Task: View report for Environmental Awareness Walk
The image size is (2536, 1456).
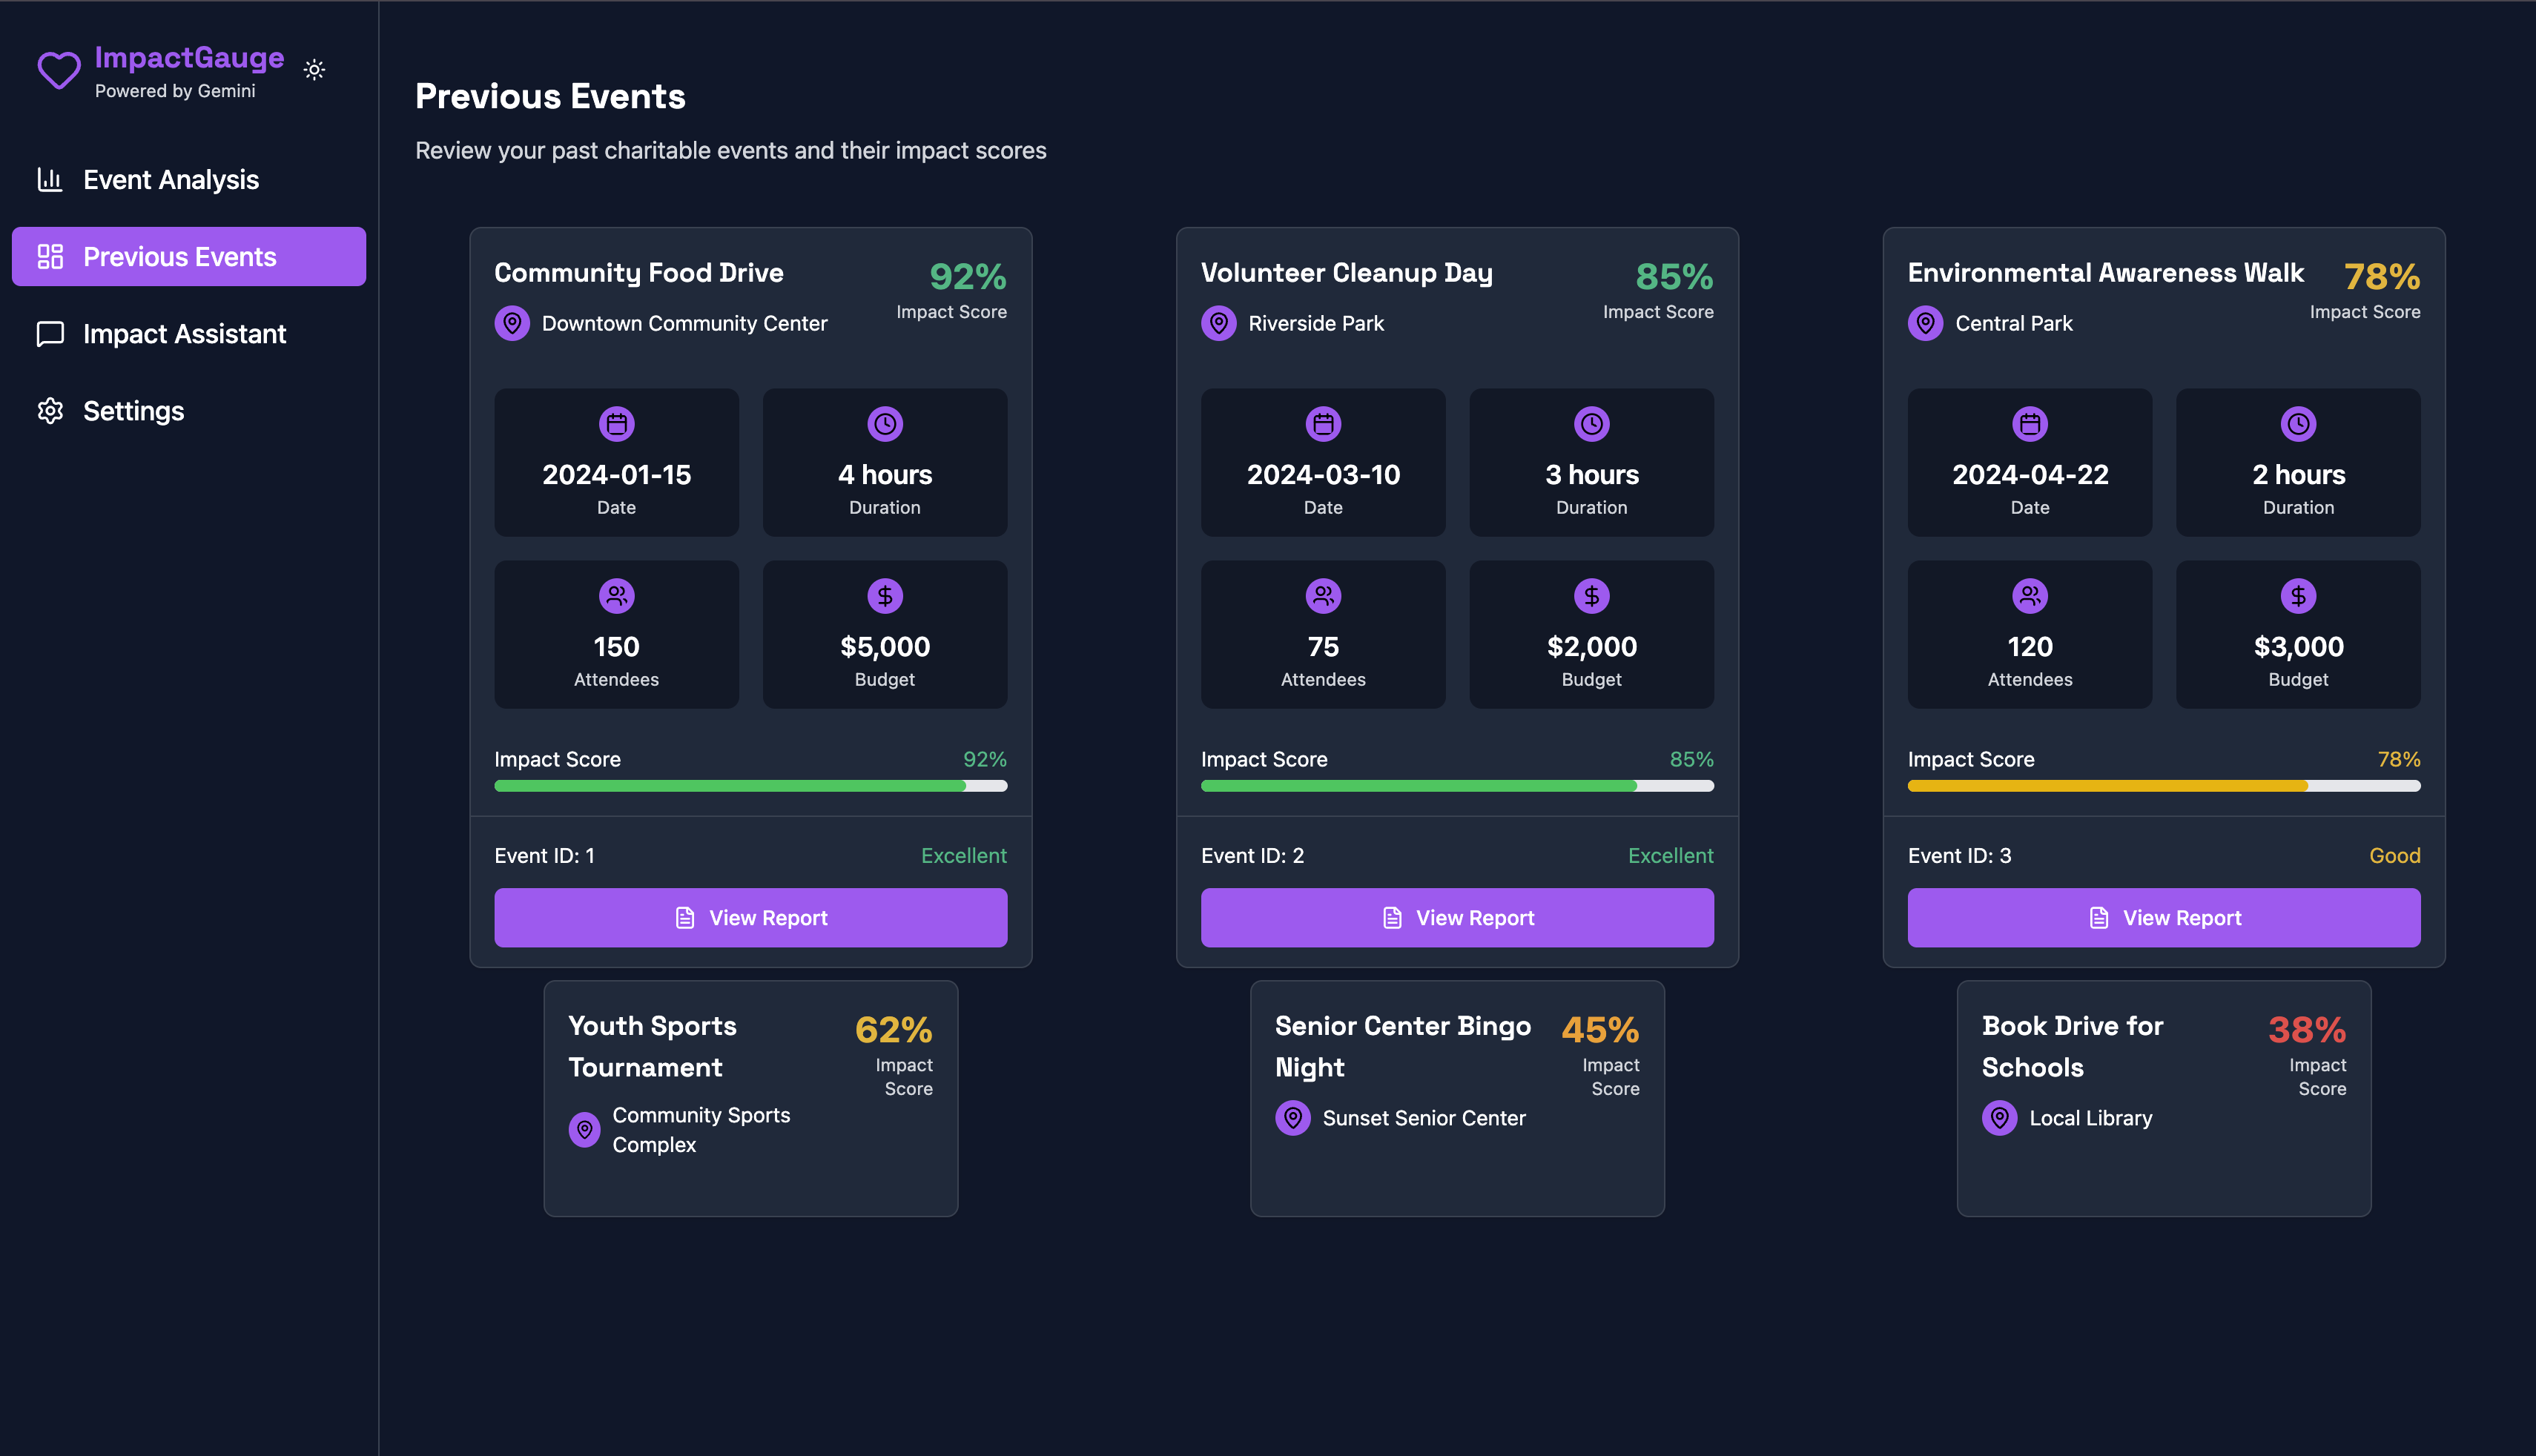Action: tap(2163, 918)
